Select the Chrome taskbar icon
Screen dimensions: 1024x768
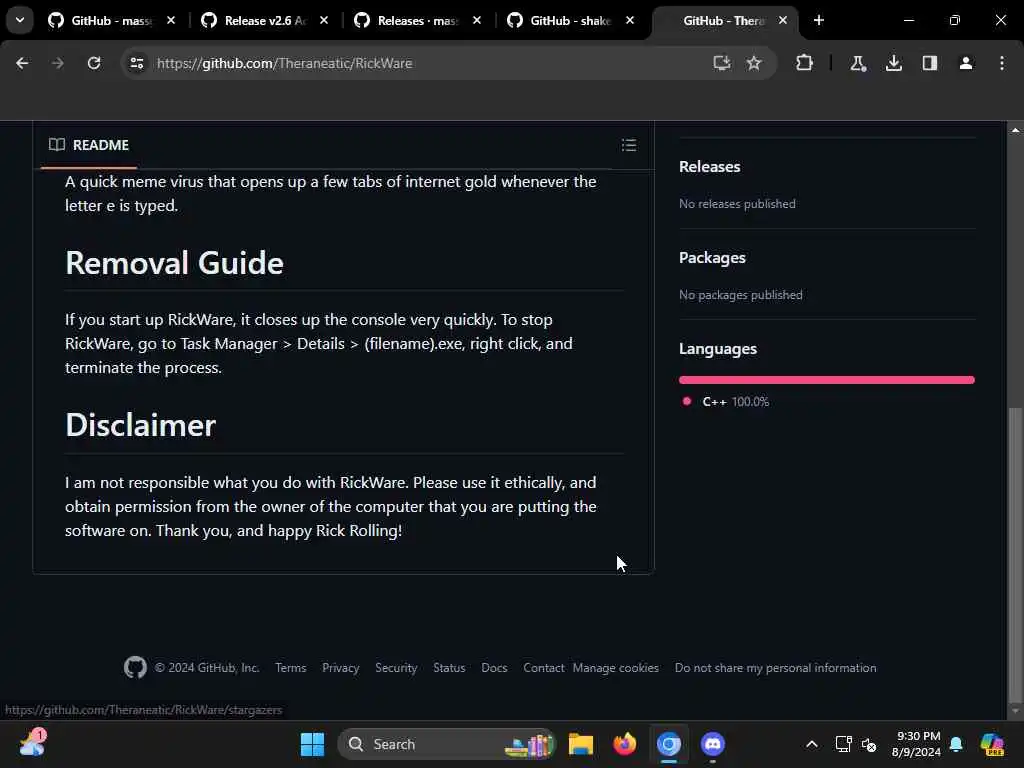point(669,744)
